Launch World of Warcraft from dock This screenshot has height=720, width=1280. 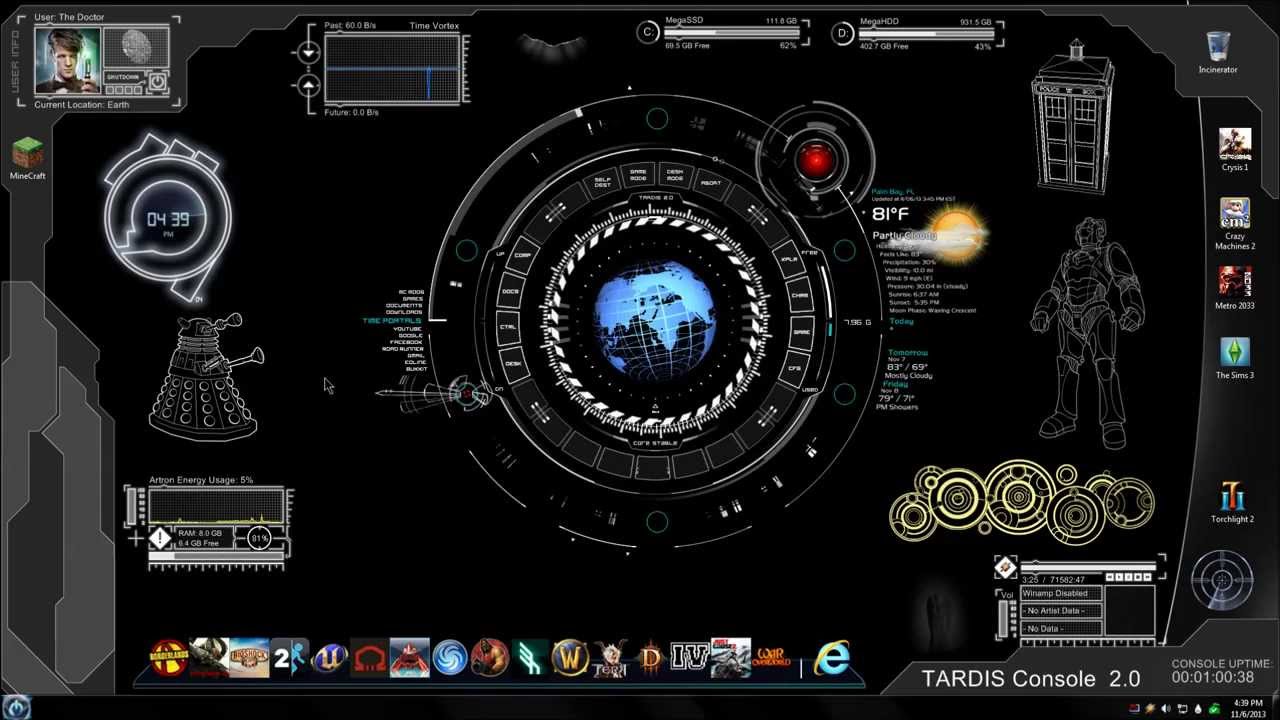(569, 658)
